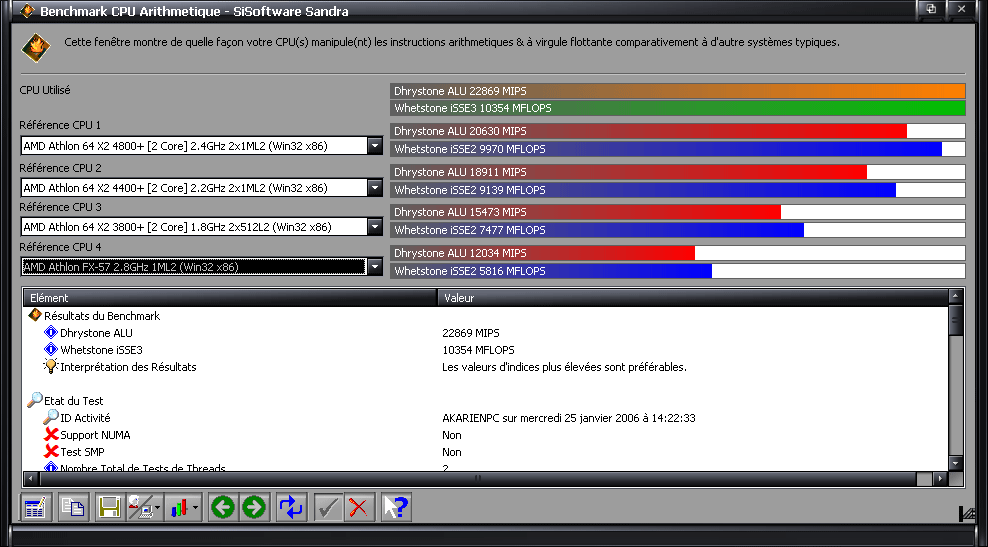Refresh the benchmark with blue arrows icon

pos(291,507)
